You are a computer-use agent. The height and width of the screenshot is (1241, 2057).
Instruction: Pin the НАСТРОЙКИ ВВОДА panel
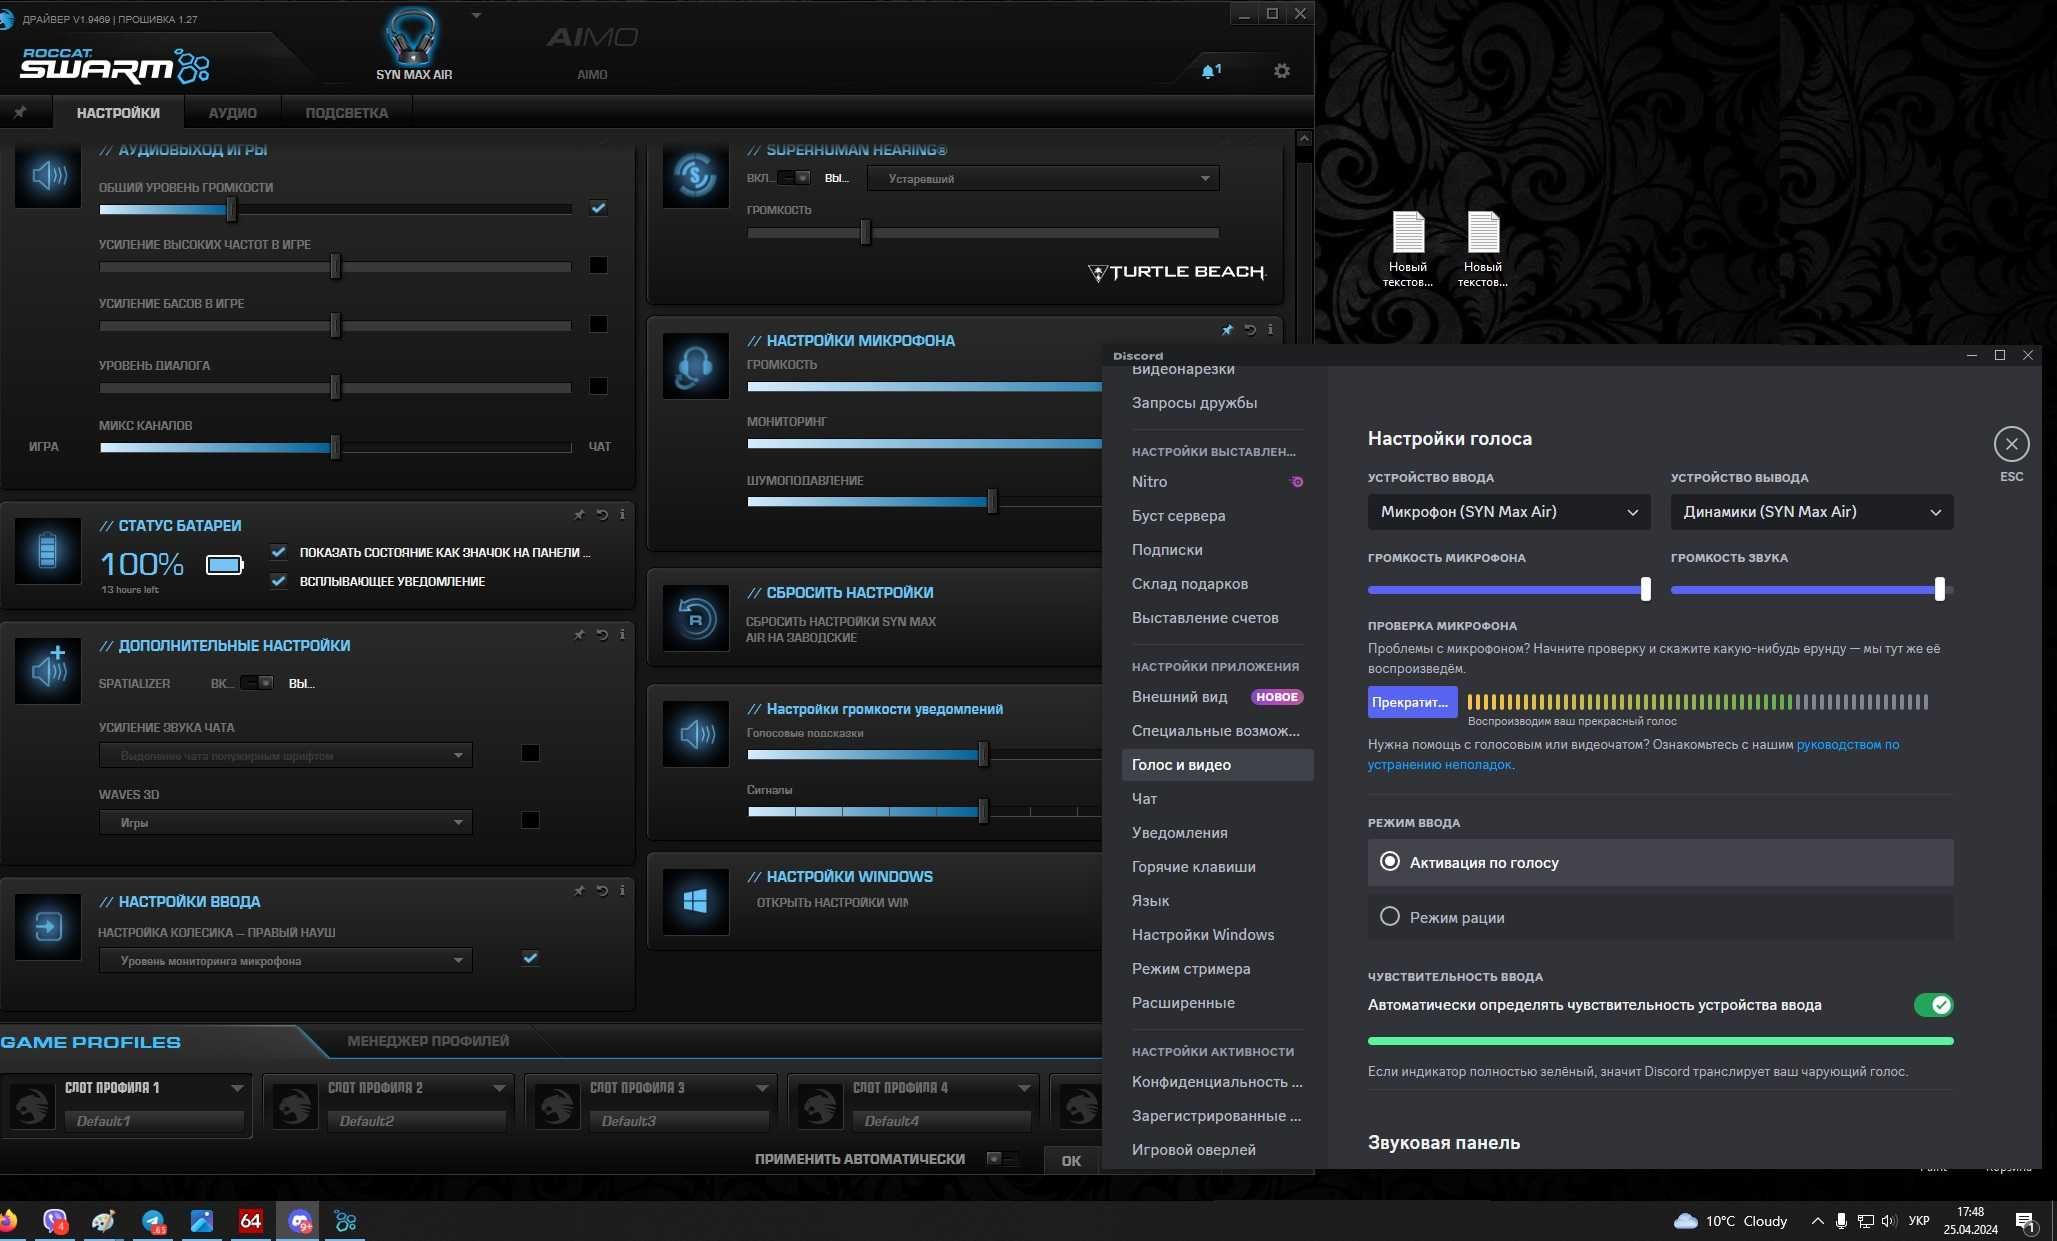click(579, 890)
